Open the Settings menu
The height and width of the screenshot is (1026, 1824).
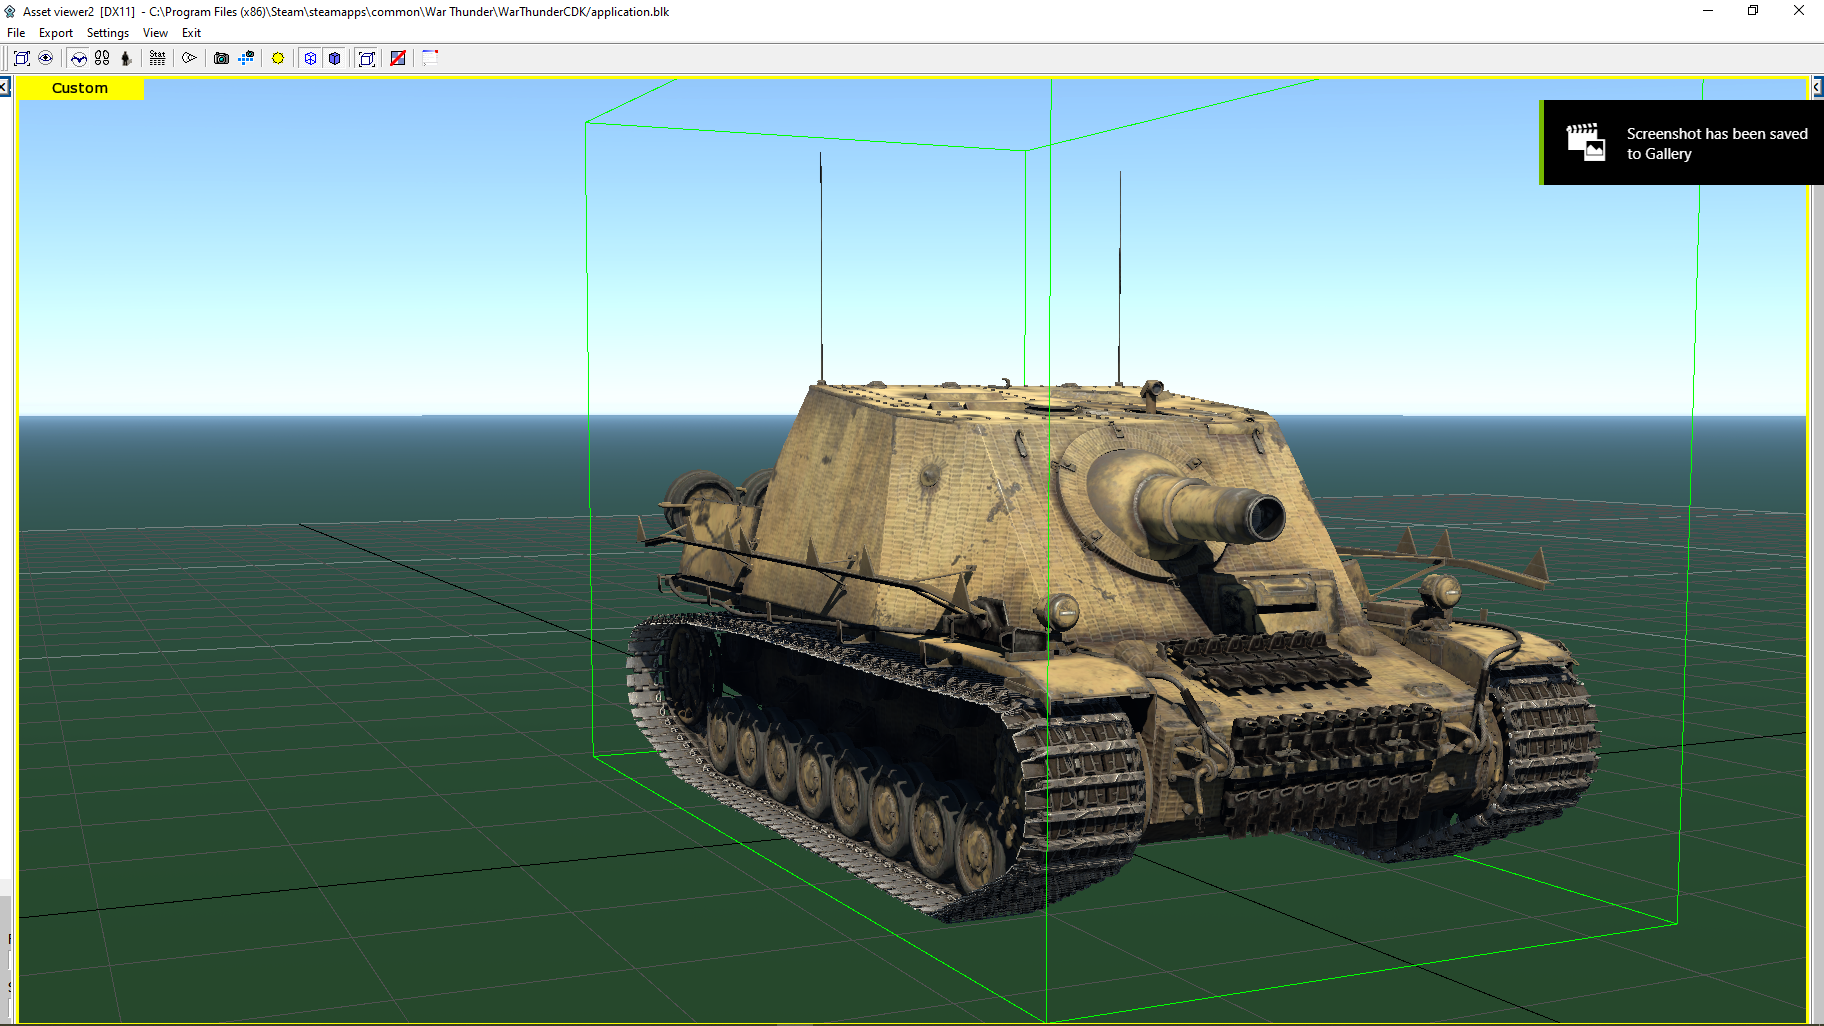108,33
